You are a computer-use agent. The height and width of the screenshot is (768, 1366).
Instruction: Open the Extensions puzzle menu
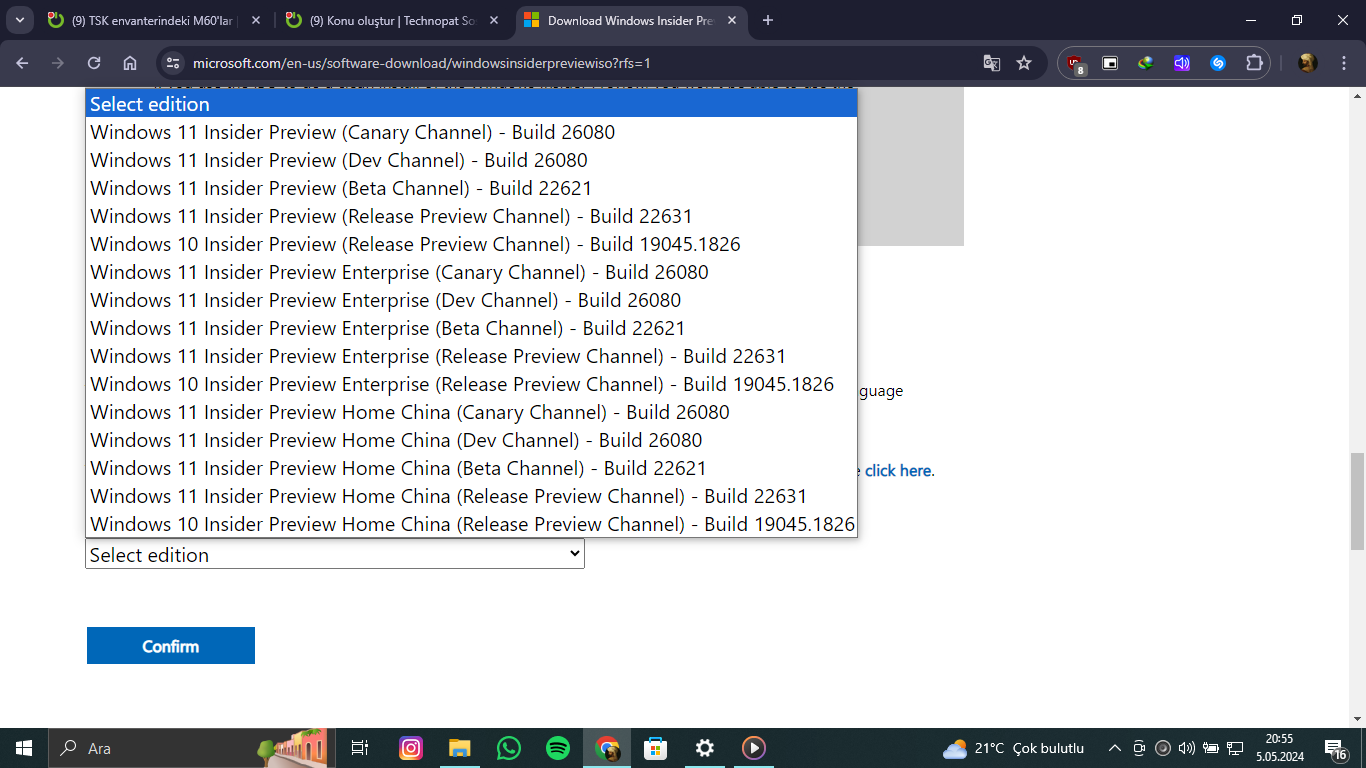coord(1254,63)
